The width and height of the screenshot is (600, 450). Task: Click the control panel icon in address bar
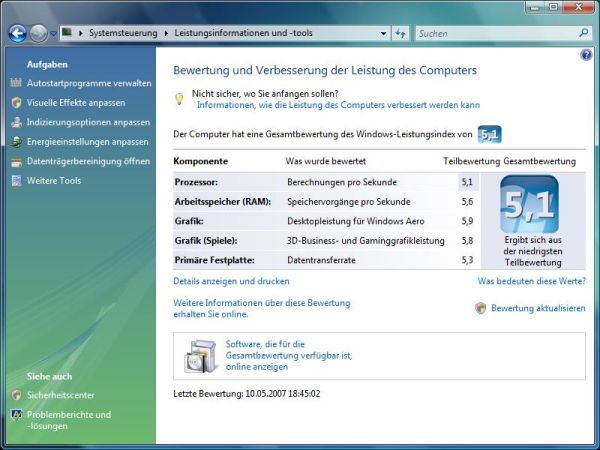(67, 33)
